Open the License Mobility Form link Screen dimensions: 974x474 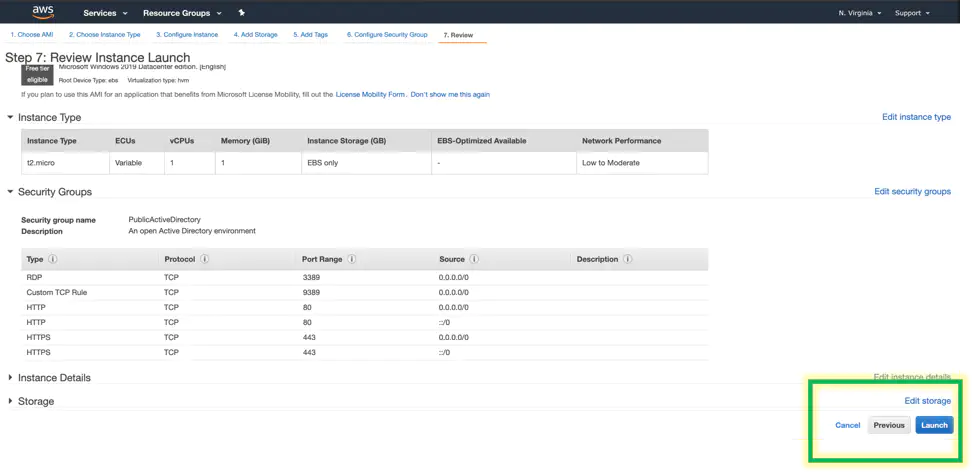371,94
